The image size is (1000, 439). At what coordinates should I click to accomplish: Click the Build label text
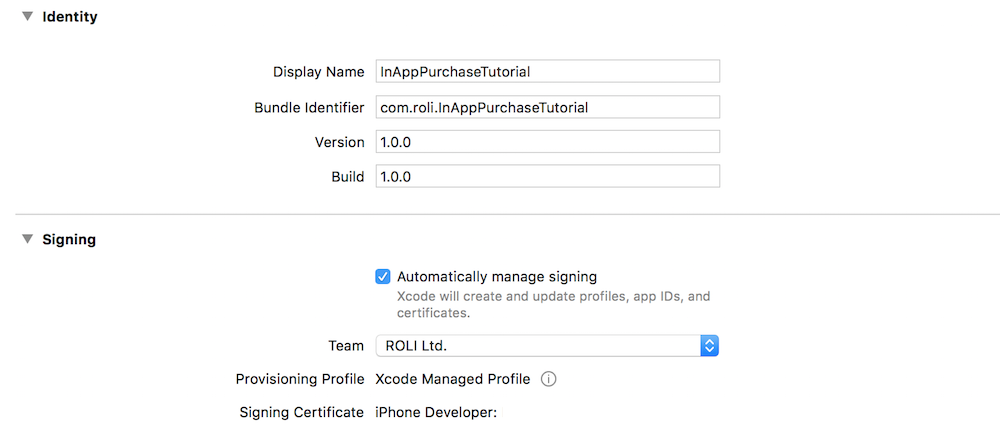point(347,176)
